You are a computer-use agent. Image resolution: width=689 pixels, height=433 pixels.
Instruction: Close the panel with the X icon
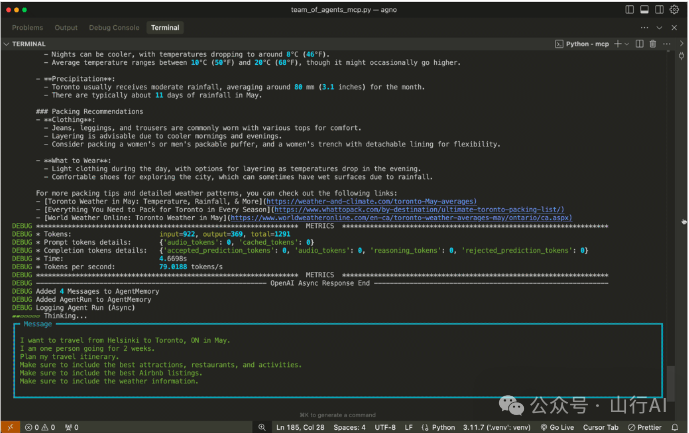[676, 28]
